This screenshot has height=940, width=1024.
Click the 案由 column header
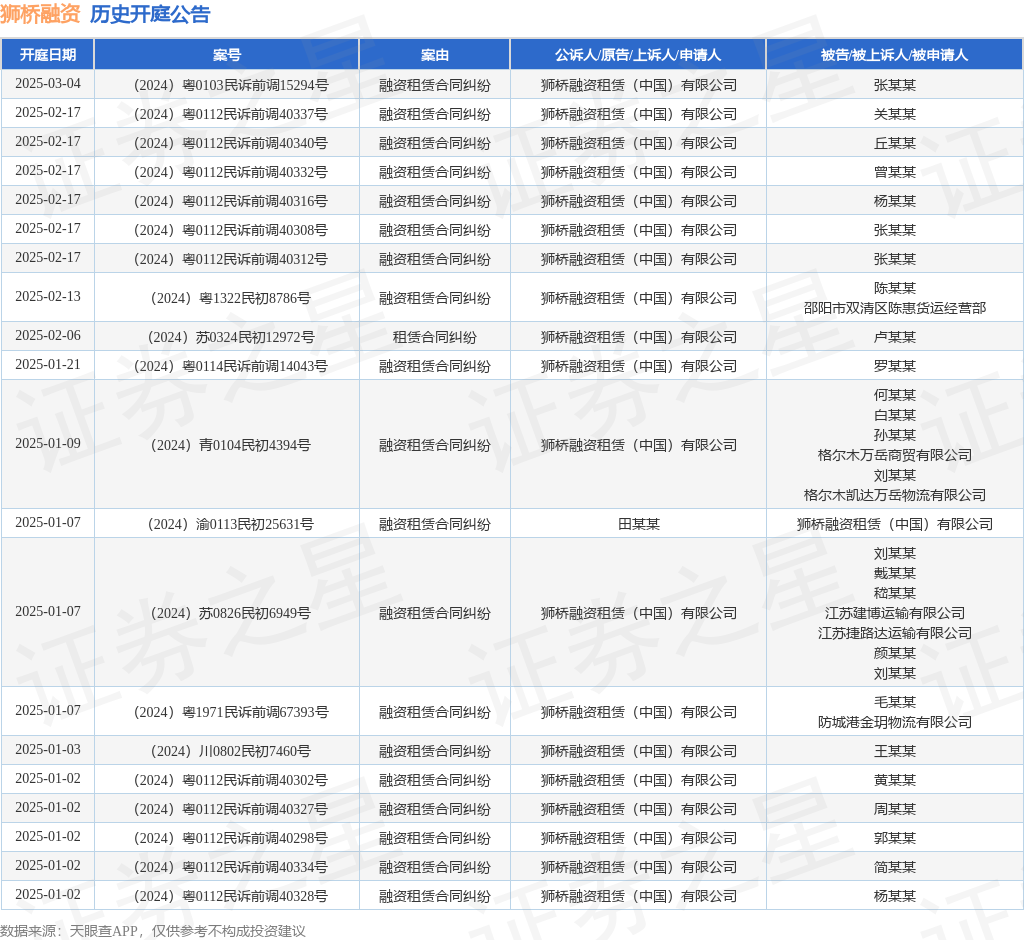[434, 55]
